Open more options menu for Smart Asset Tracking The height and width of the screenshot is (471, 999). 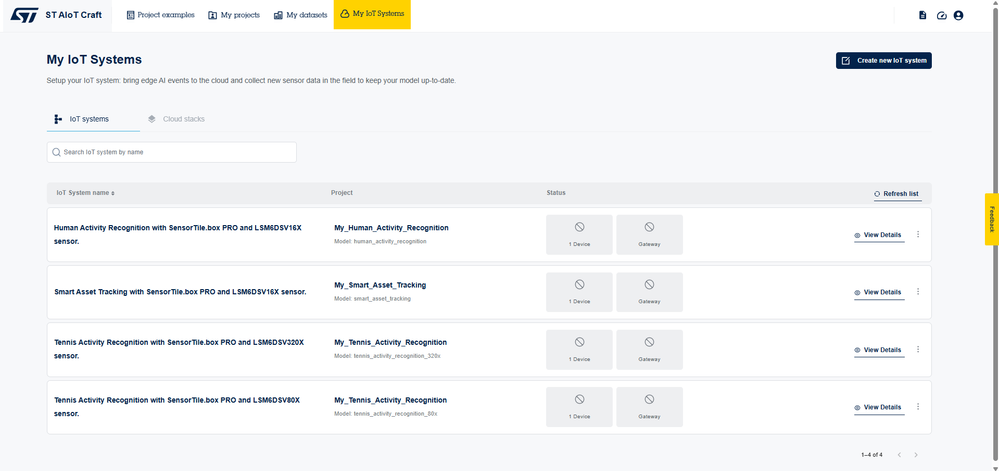coord(918,292)
